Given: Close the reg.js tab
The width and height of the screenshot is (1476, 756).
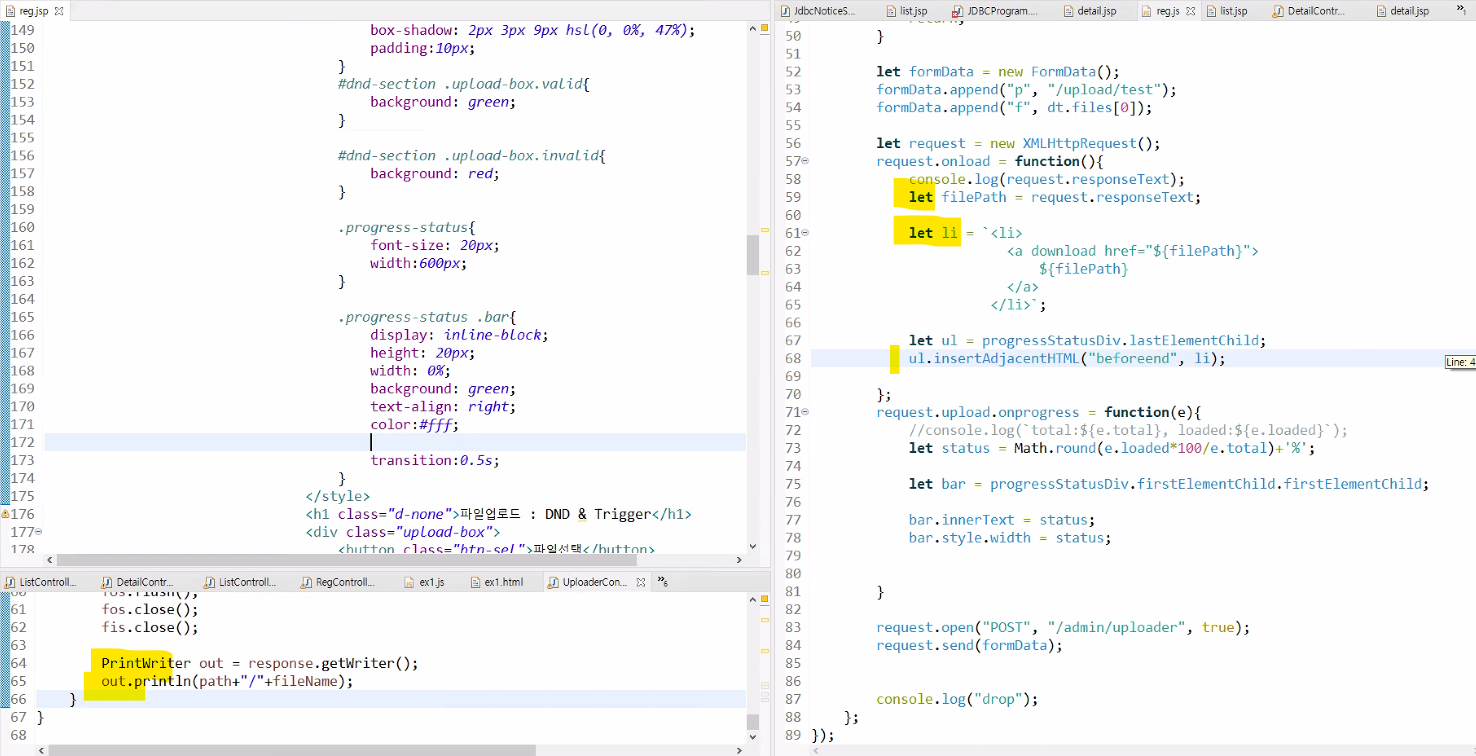Looking at the screenshot, I should 1192,11.
